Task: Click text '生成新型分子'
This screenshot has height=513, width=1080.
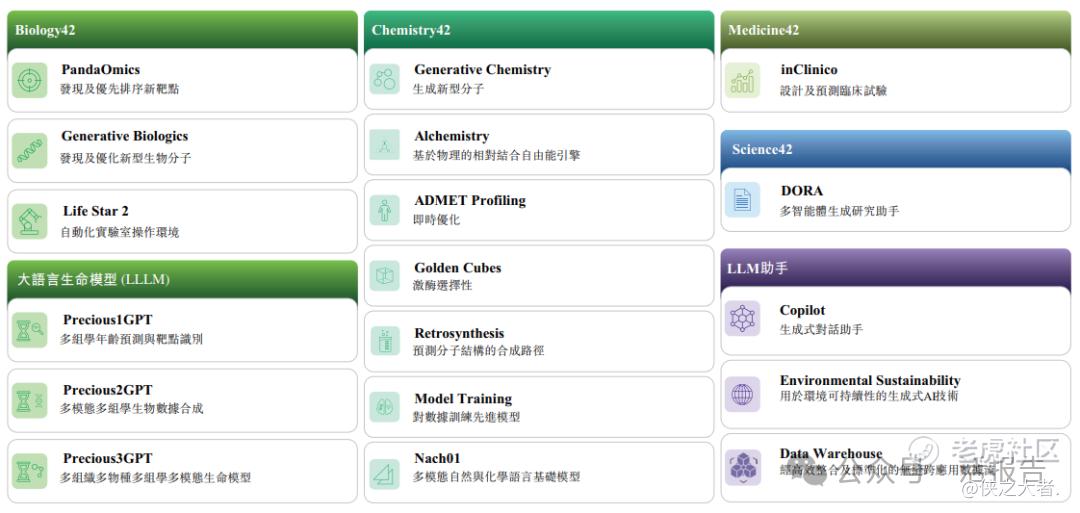Action: click(448, 89)
